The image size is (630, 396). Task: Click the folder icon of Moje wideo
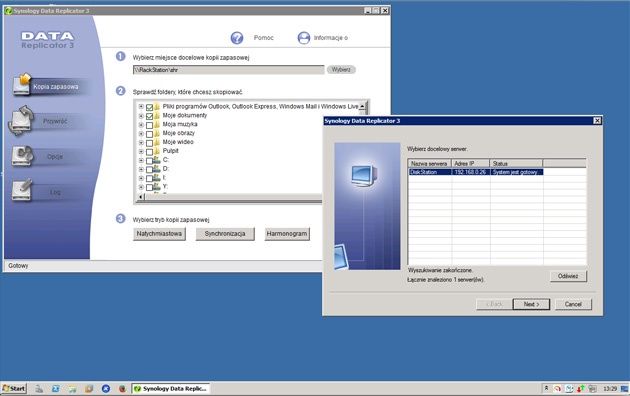tap(157, 142)
